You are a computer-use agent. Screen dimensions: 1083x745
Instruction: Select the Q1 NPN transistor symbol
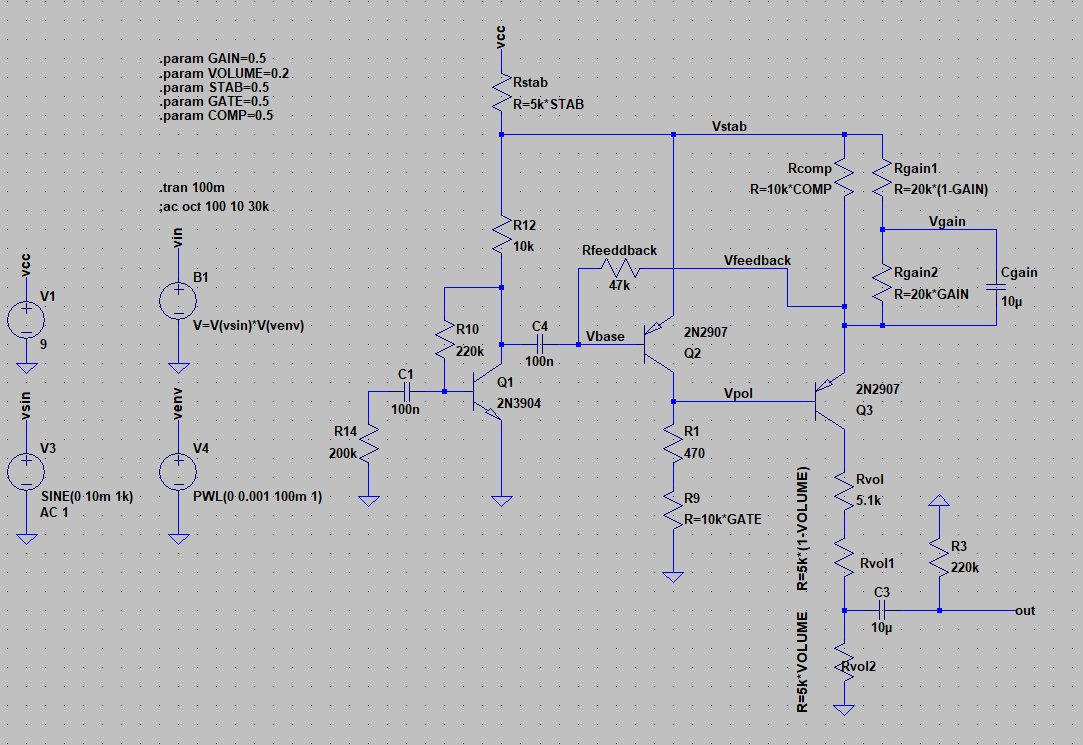(487, 391)
